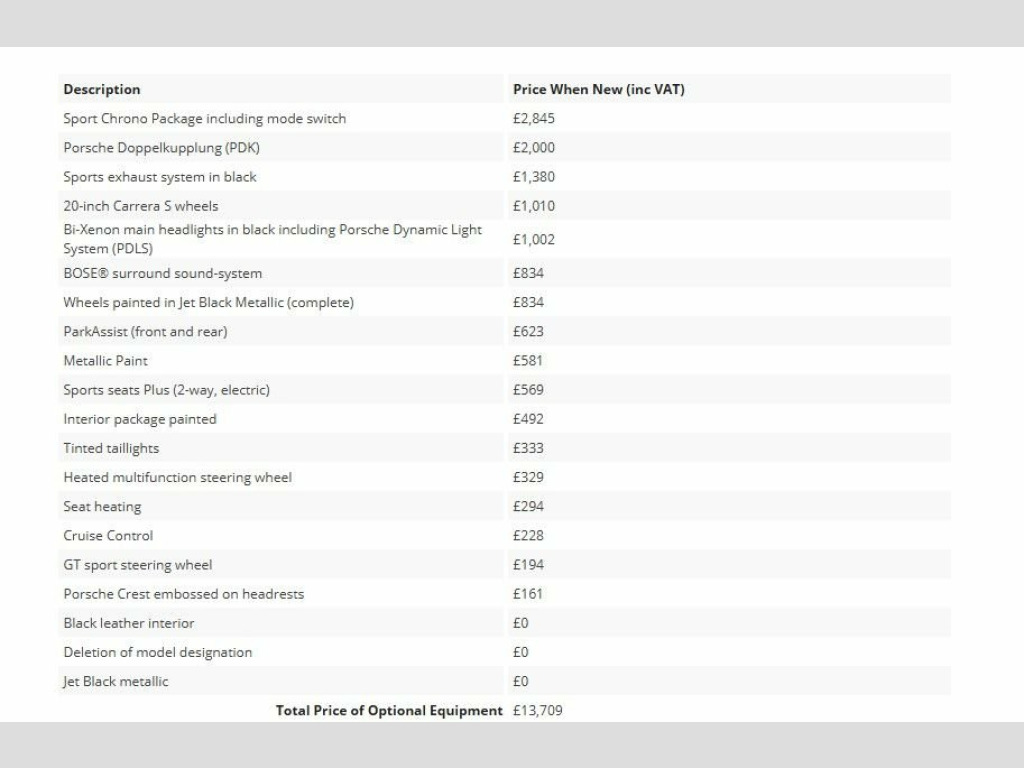Screen dimensions: 1024x768
Task: Click the ParkAssist (front and rear) entry
Action: click(x=145, y=331)
